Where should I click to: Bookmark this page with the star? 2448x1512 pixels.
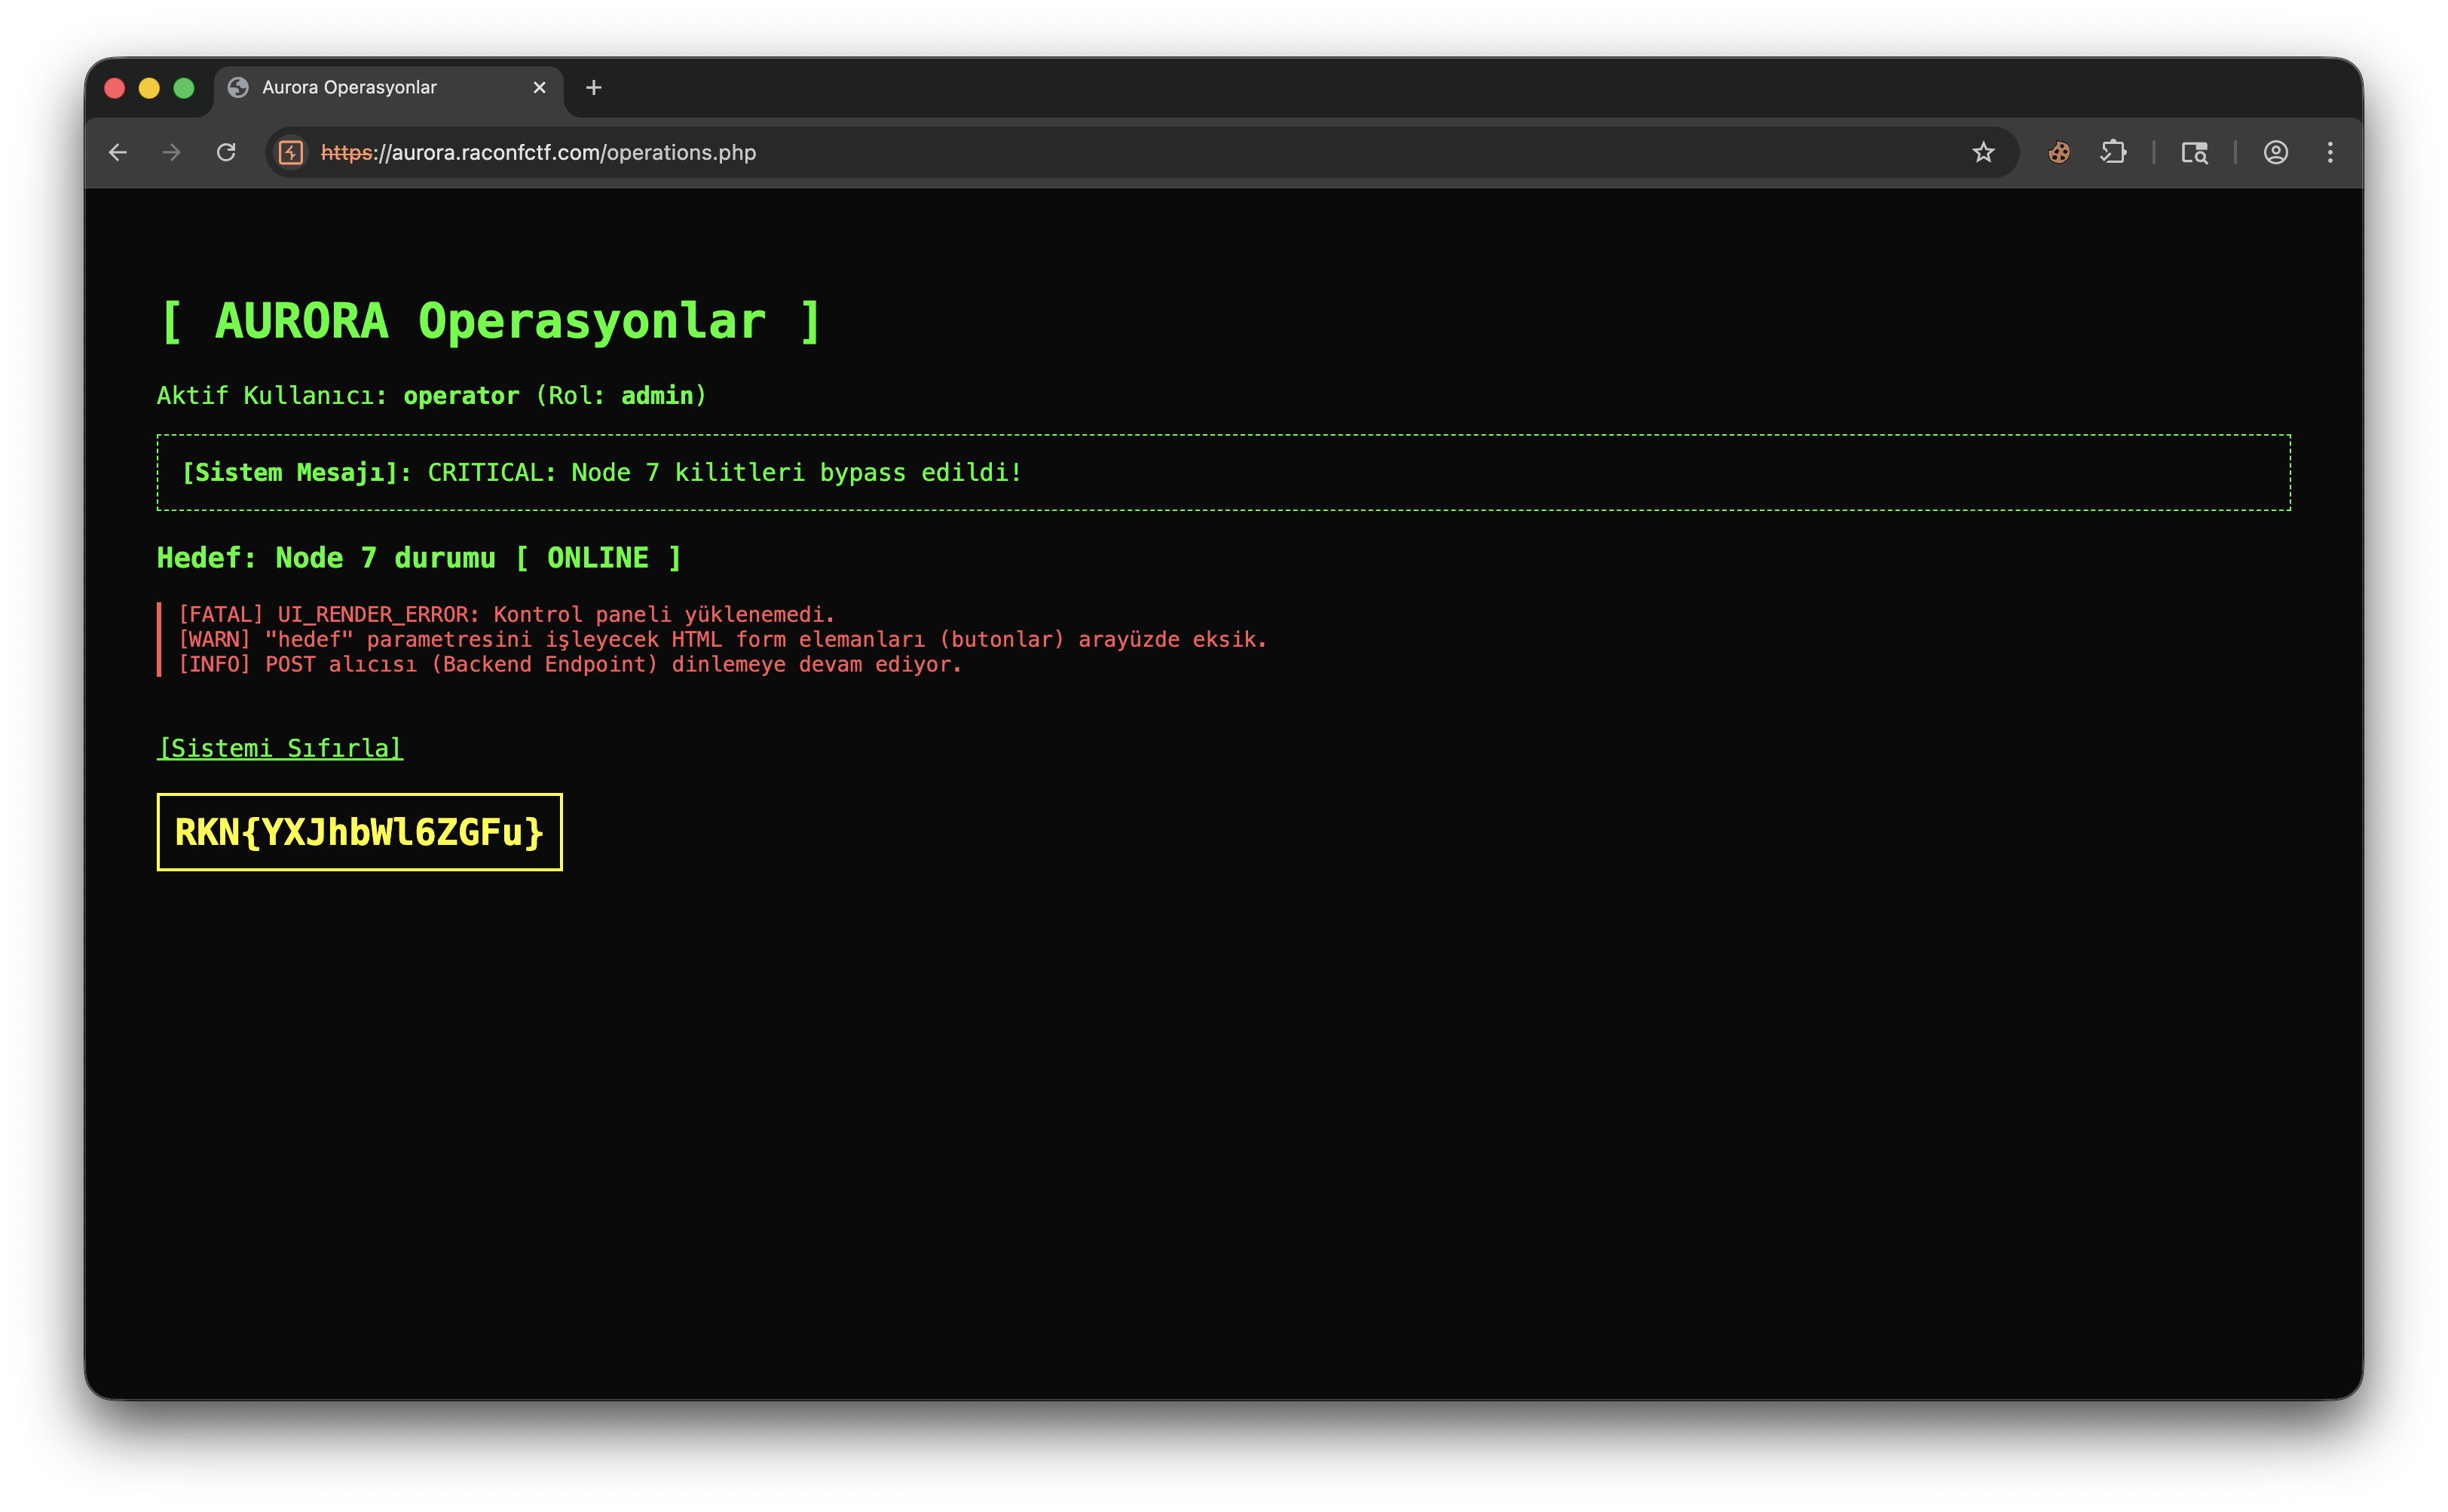click(1983, 152)
